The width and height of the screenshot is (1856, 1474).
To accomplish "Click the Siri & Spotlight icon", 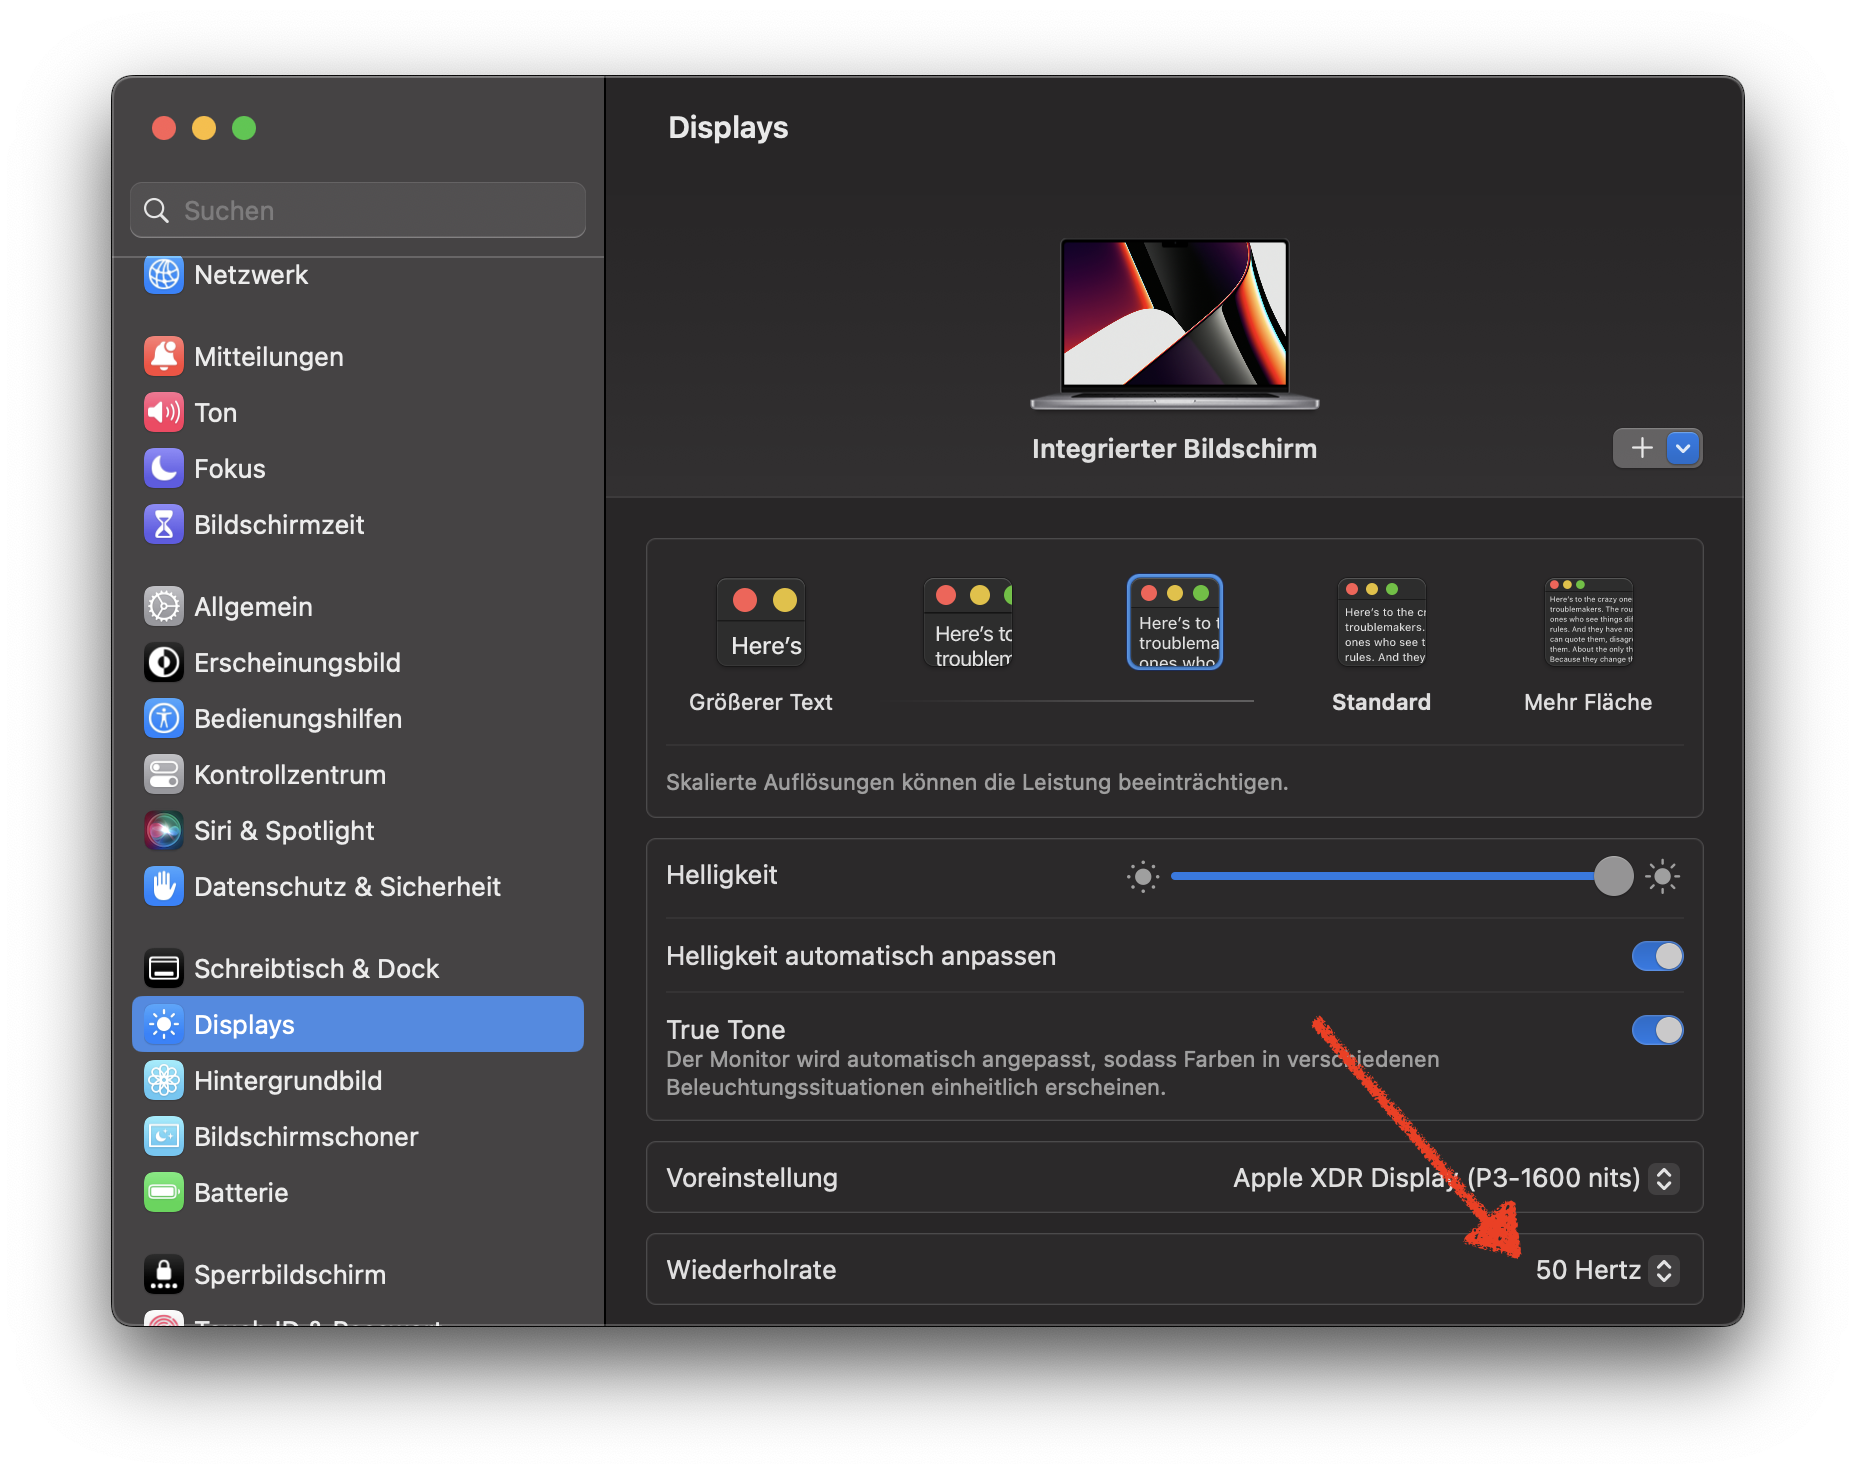I will (x=164, y=830).
